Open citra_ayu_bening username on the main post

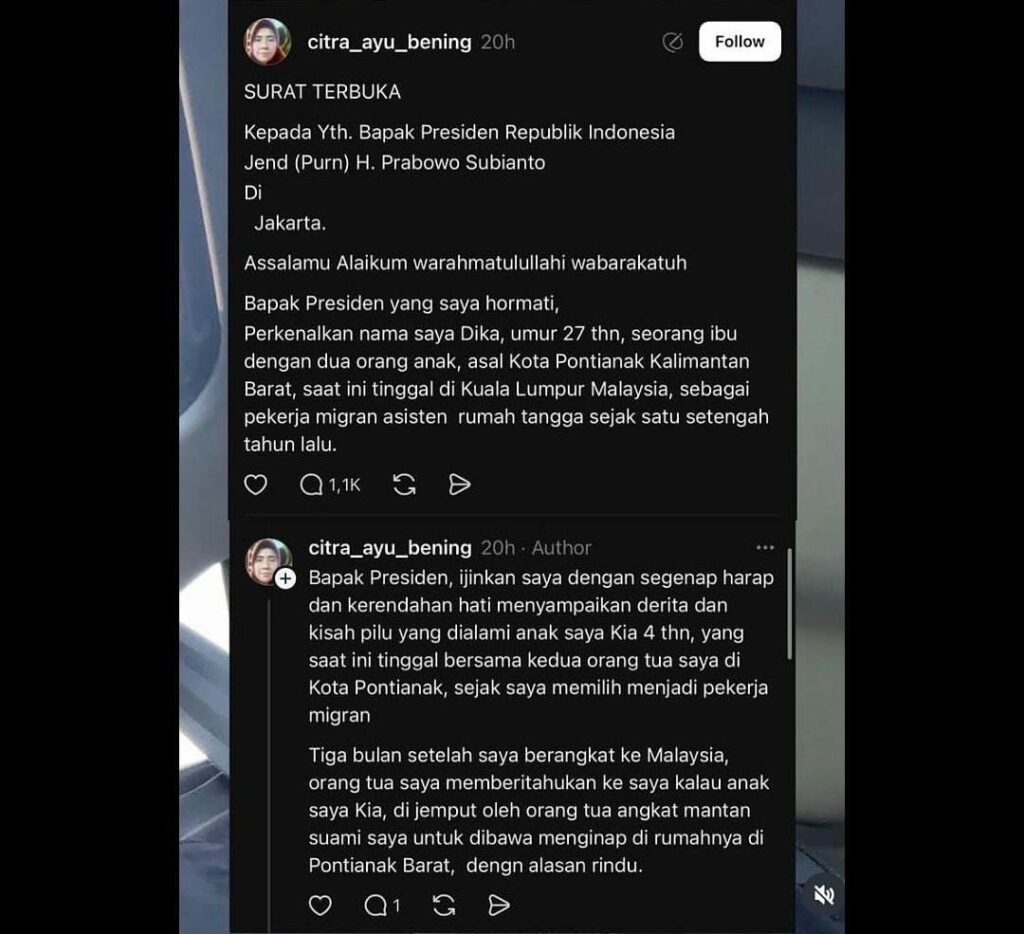pos(389,42)
